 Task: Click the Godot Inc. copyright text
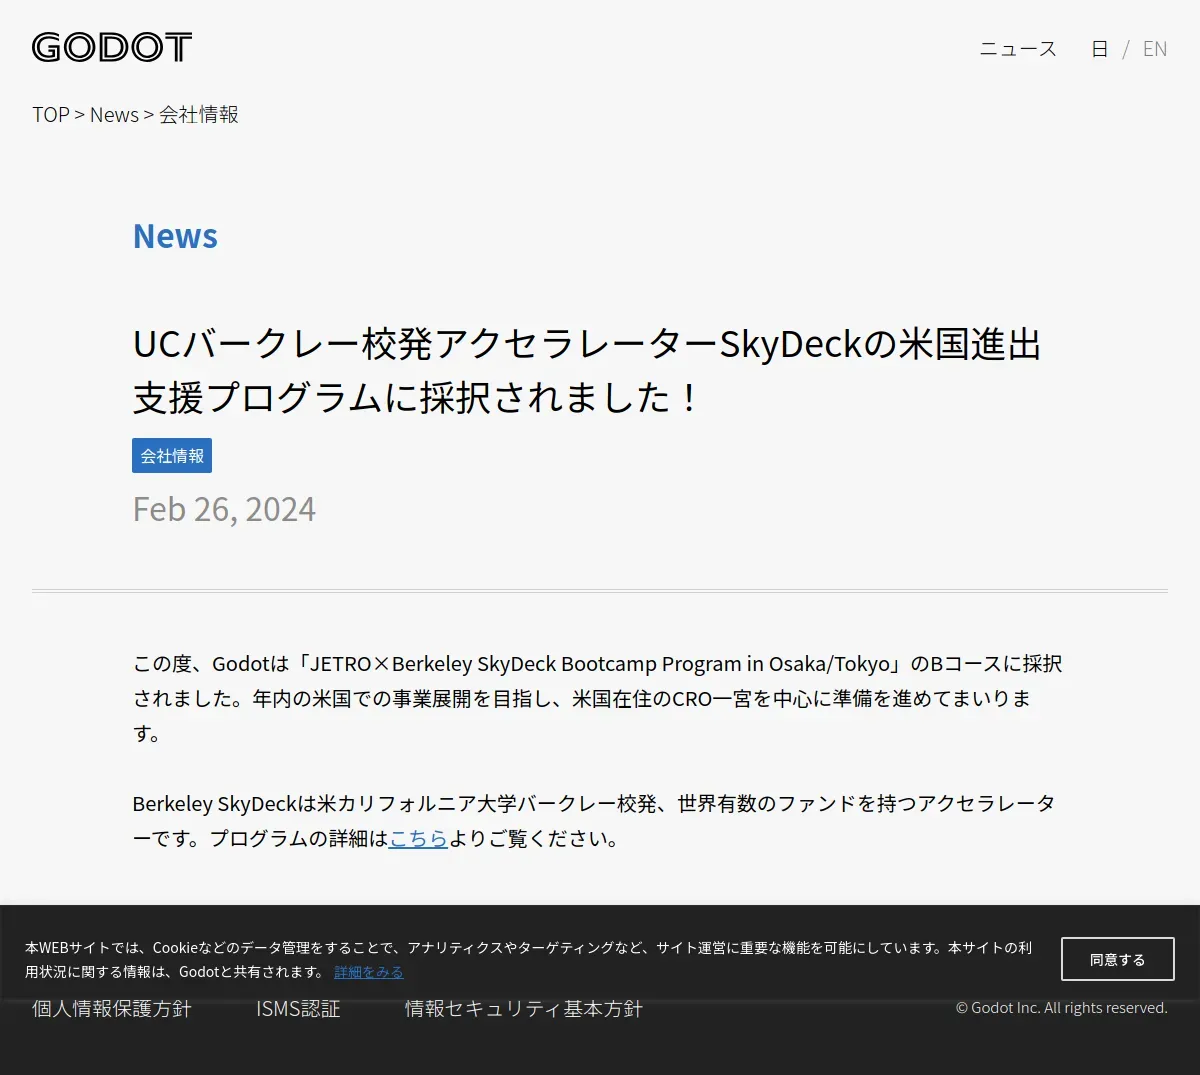click(1062, 1008)
